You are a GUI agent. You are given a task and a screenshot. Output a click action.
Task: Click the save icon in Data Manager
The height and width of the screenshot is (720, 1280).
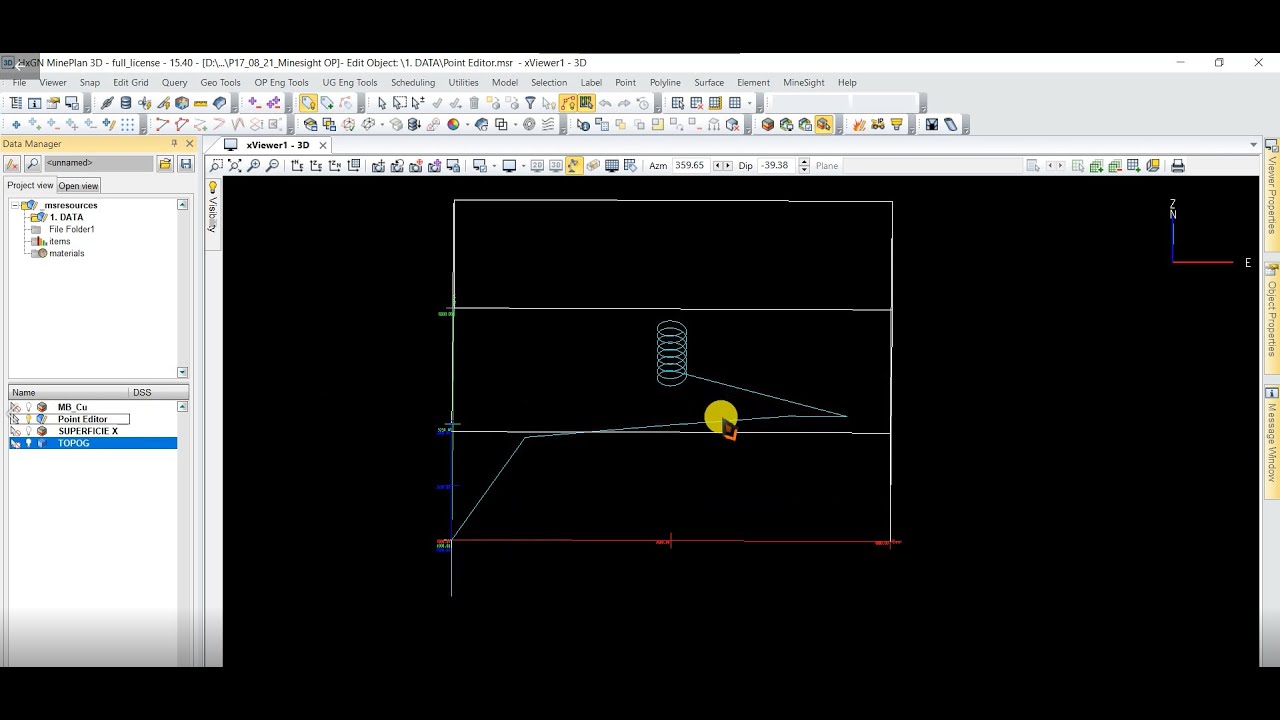186,164
